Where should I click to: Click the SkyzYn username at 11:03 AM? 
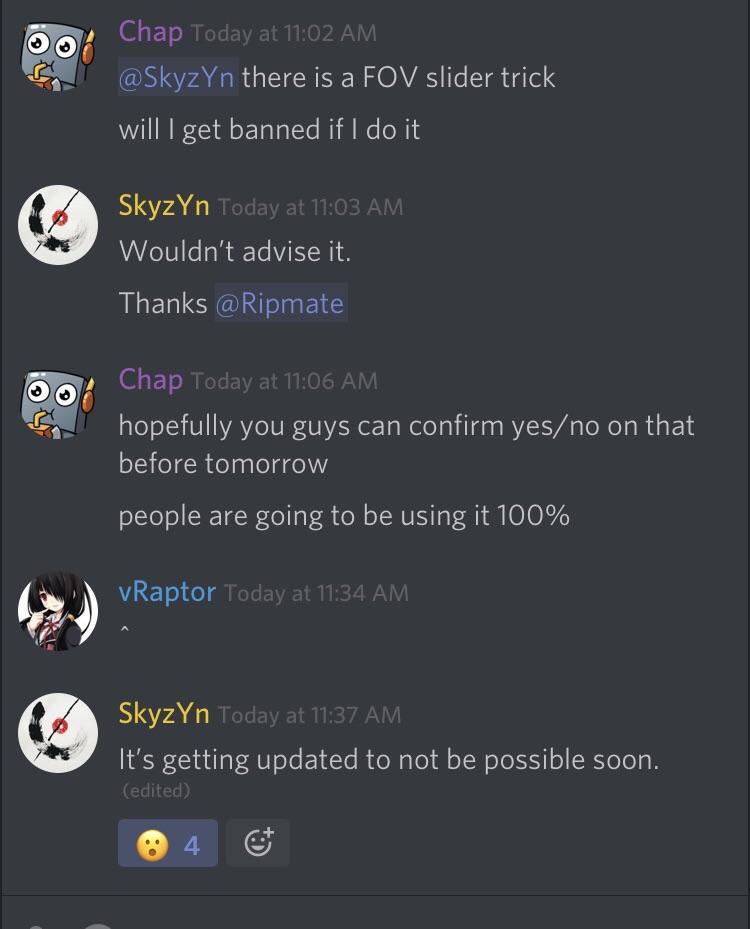click(164, 206)
